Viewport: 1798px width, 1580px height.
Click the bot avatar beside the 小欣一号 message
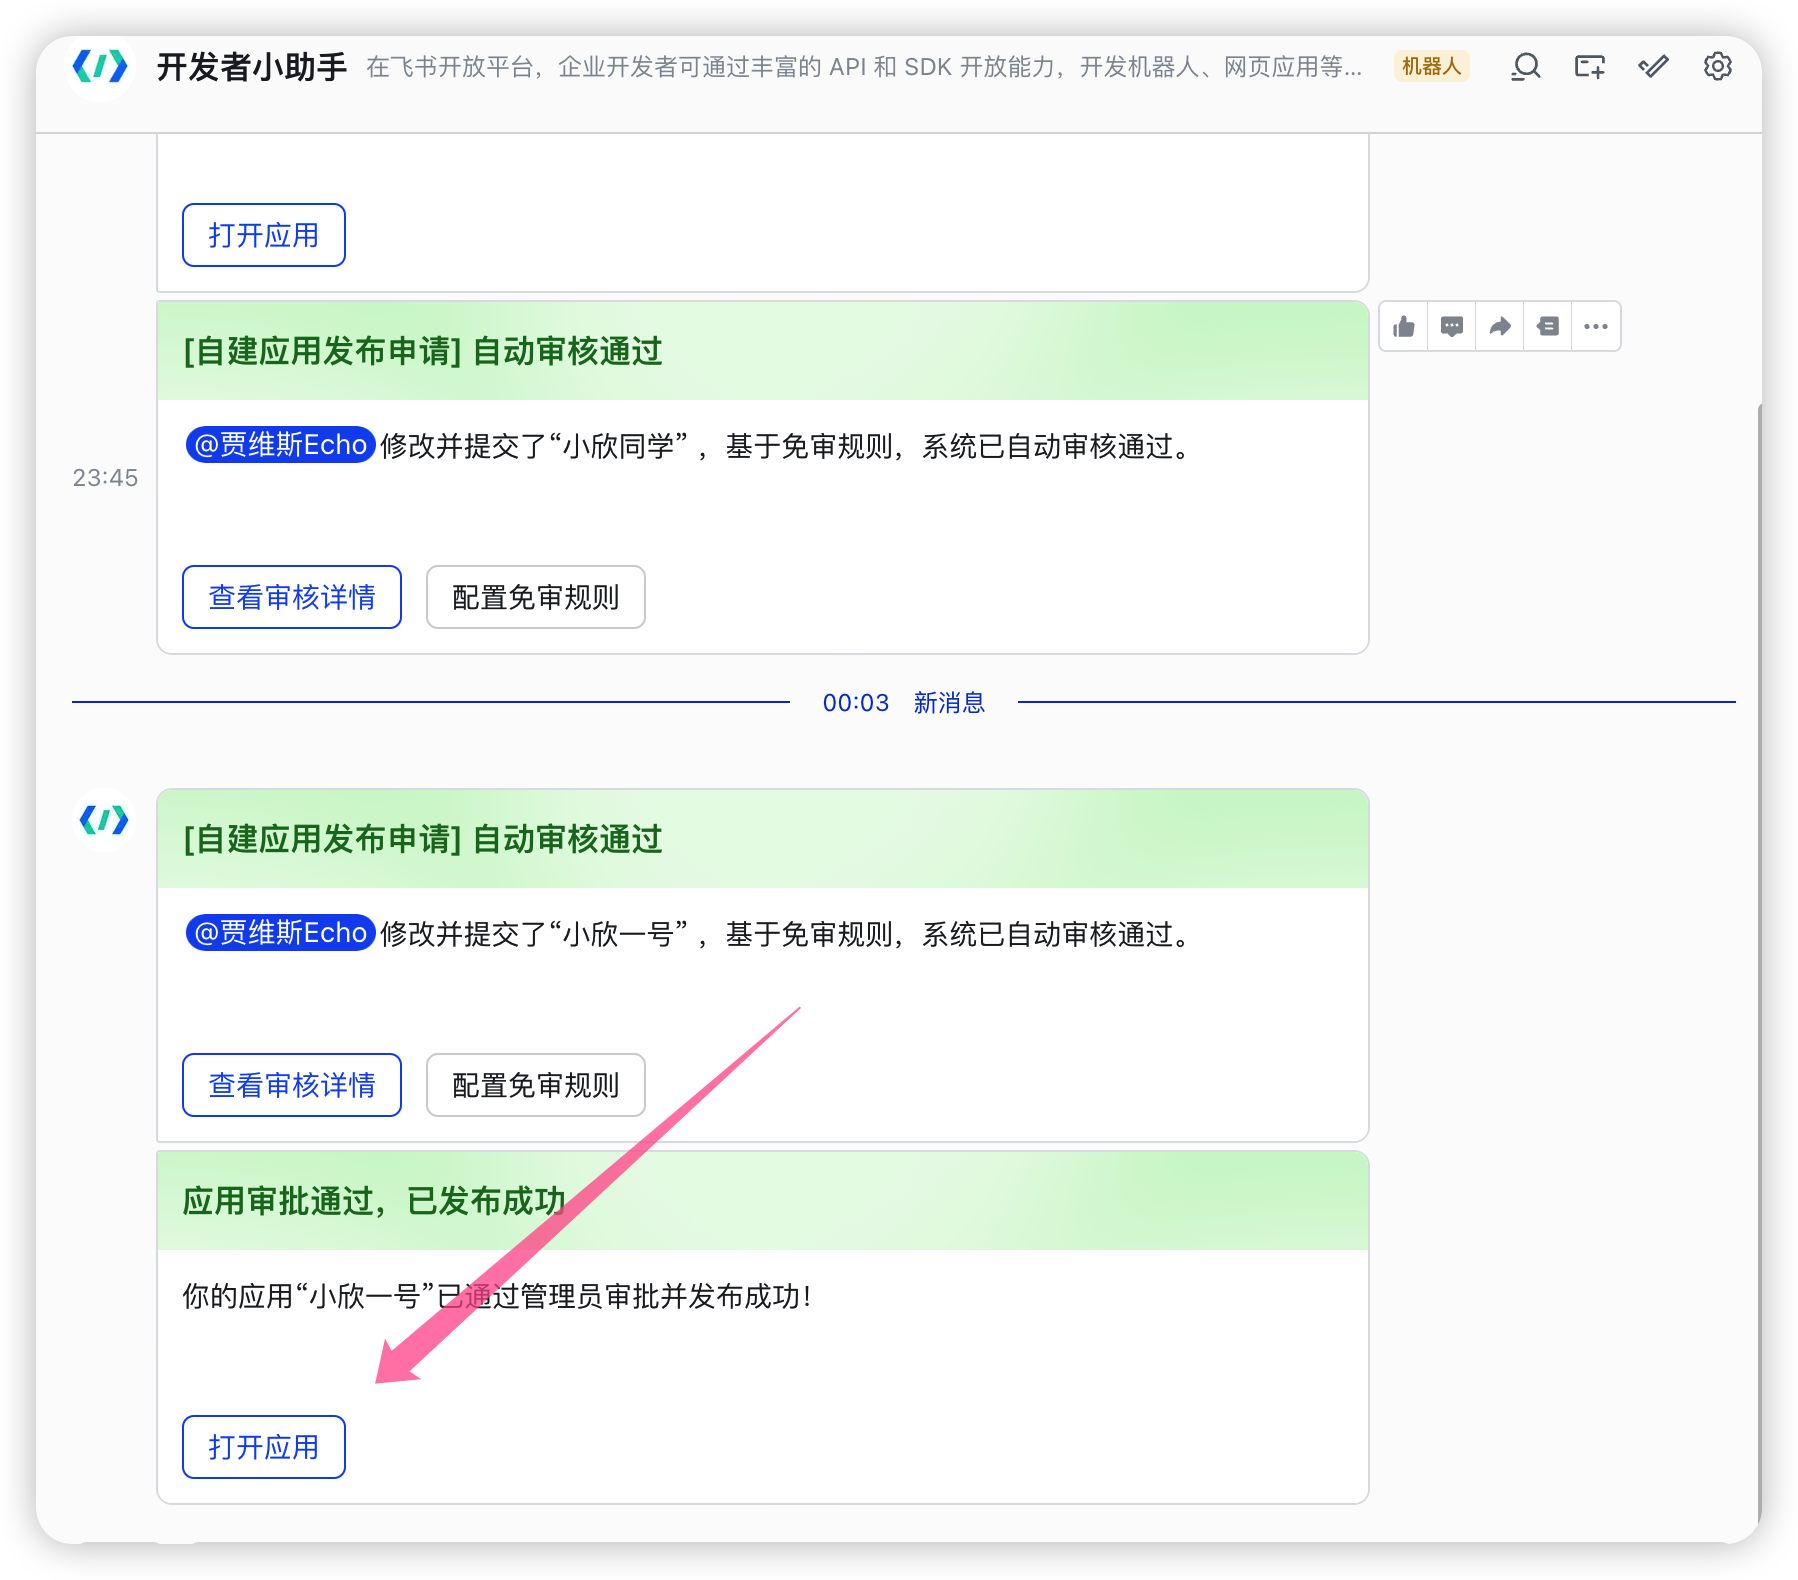(x=104, y=820)
